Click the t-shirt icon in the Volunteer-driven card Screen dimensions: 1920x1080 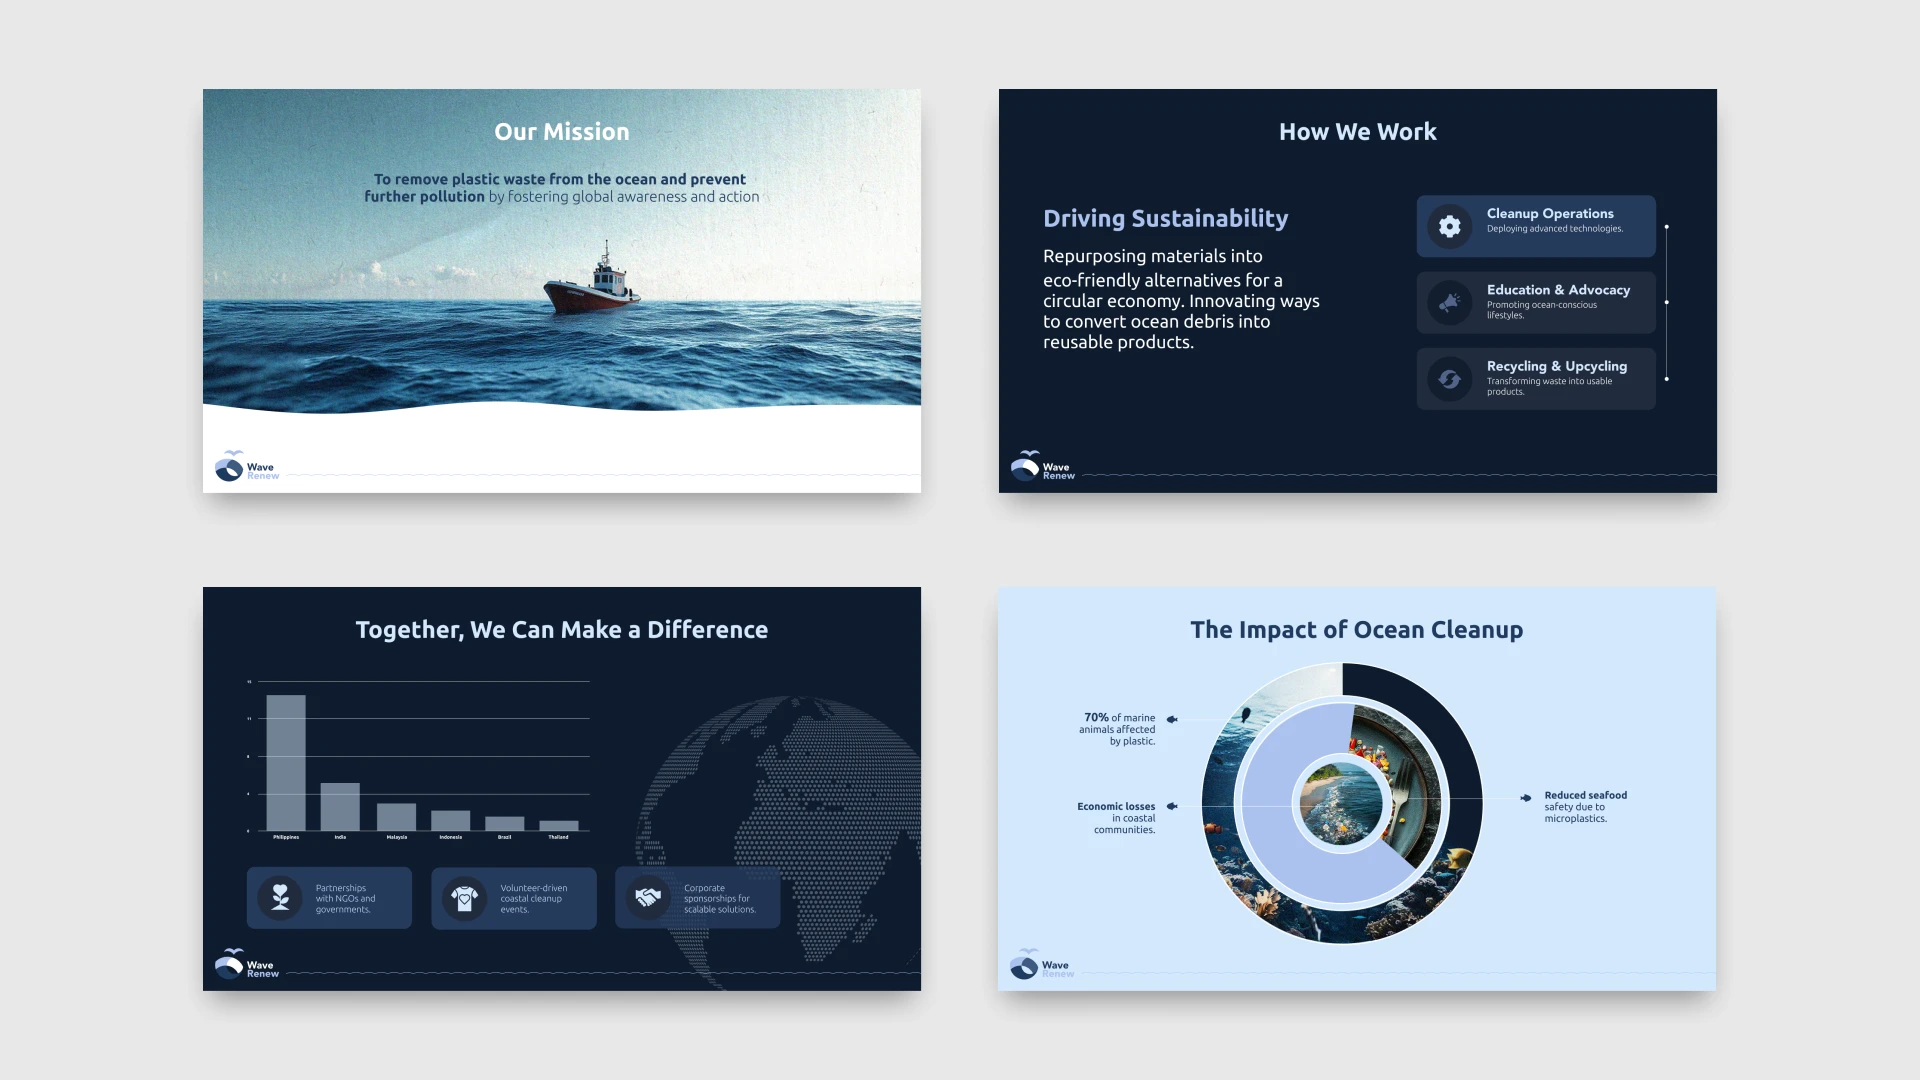(x=464, y=898)
